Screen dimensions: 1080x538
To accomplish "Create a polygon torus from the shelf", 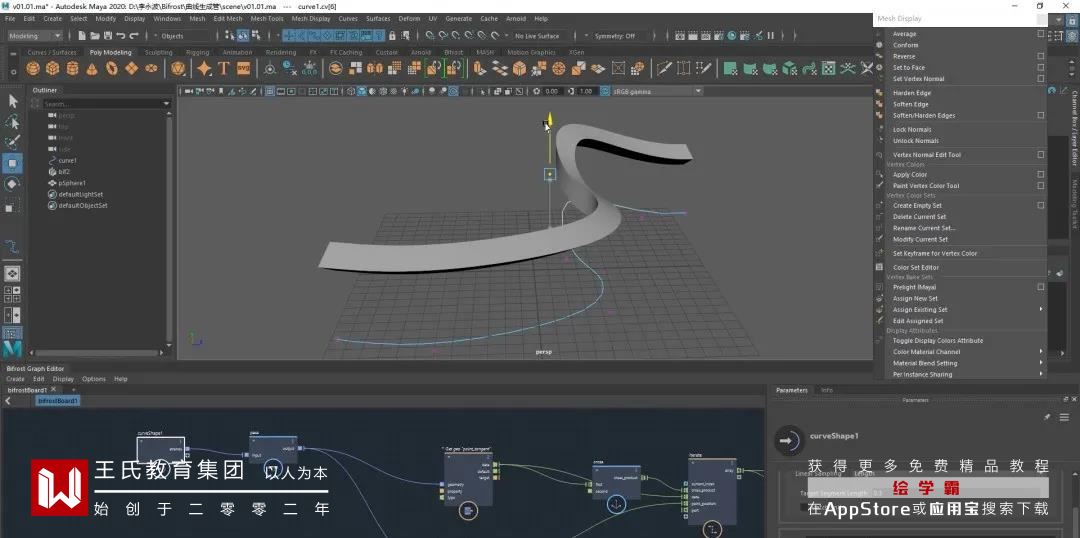I will click(112, 68).
